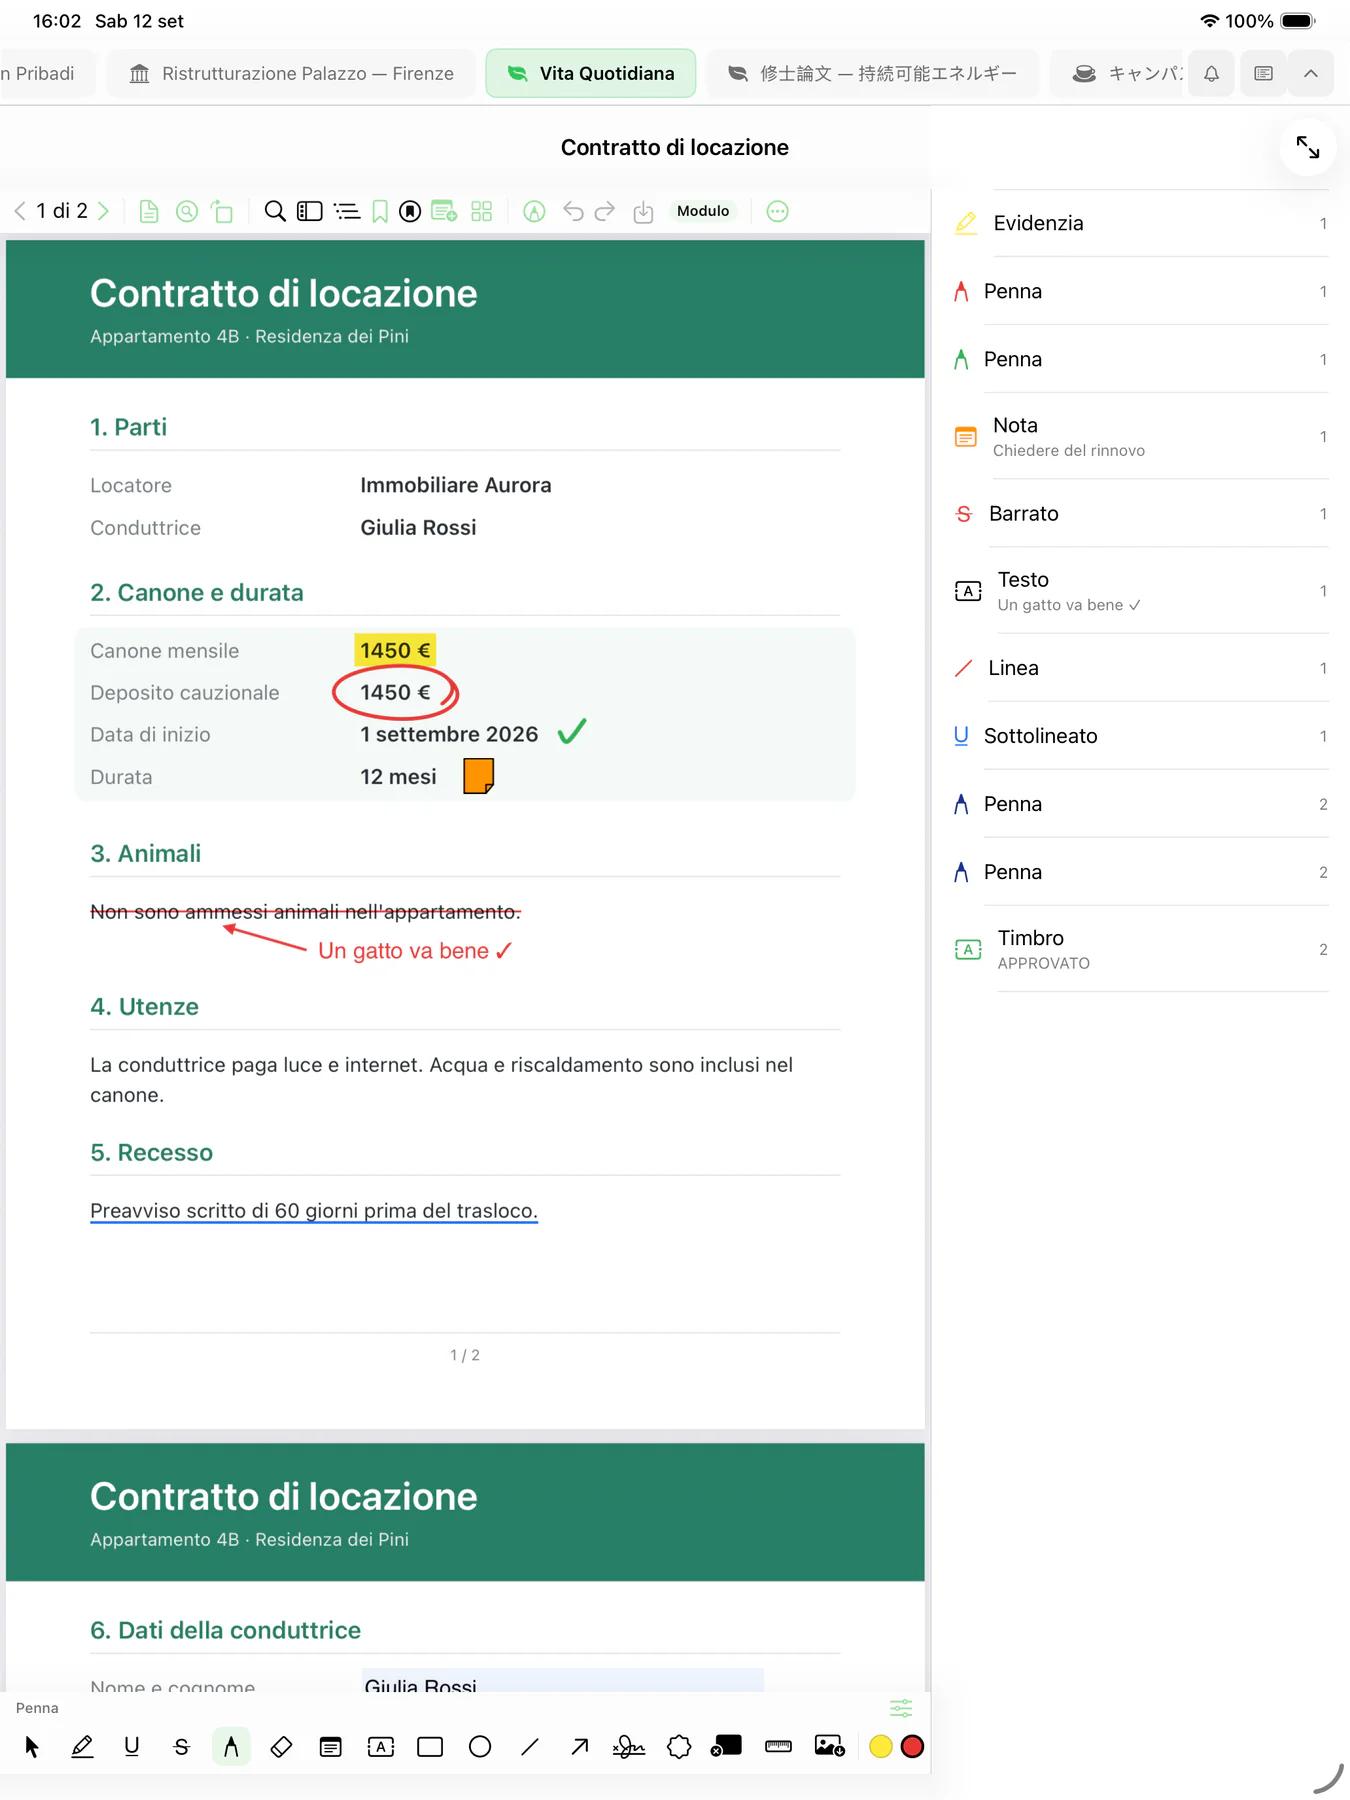Select the highlighter tool in bottom toolbar
This screenshot has width=1350, height=1800.
[x=82, y=1746]
